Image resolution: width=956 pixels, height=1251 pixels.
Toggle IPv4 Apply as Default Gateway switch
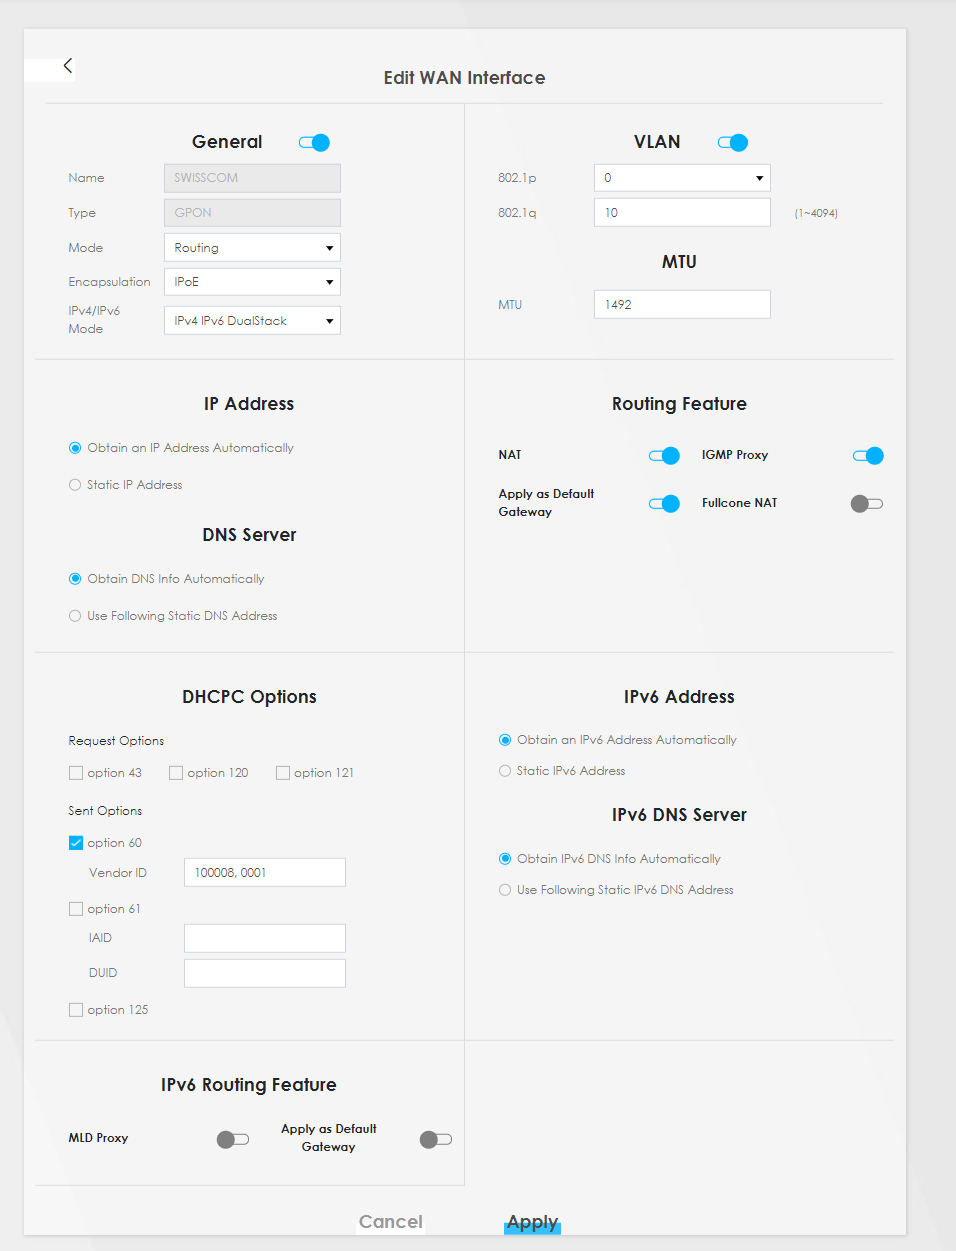(664, 504)
